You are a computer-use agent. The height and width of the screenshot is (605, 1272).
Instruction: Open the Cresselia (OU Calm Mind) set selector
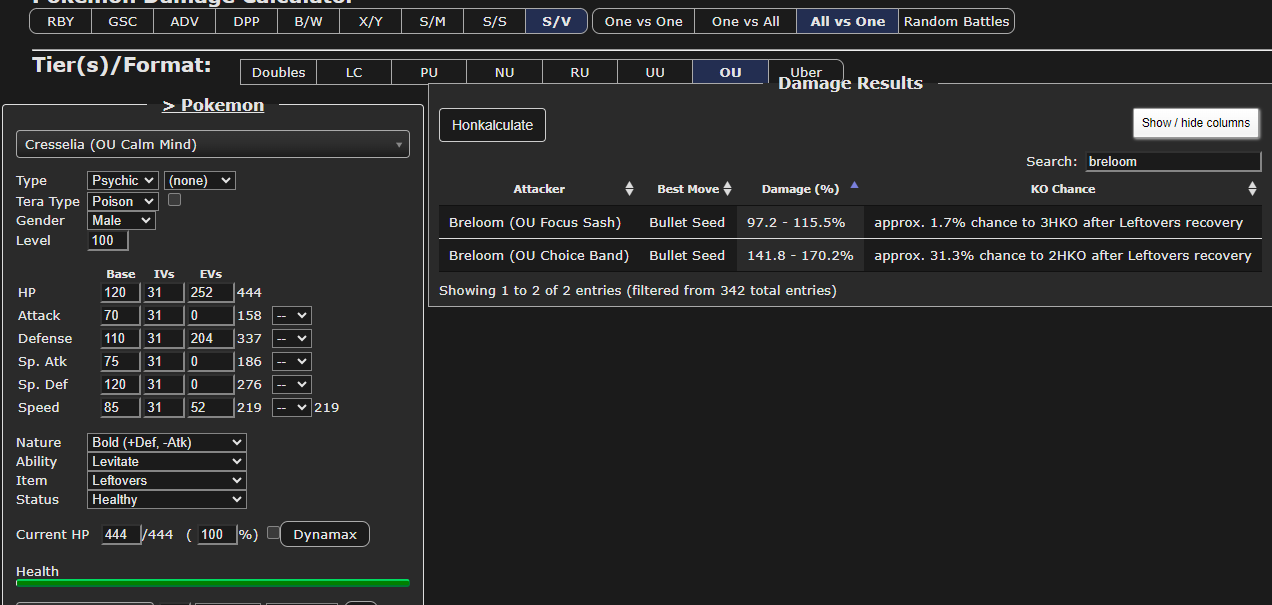[213, 144]
